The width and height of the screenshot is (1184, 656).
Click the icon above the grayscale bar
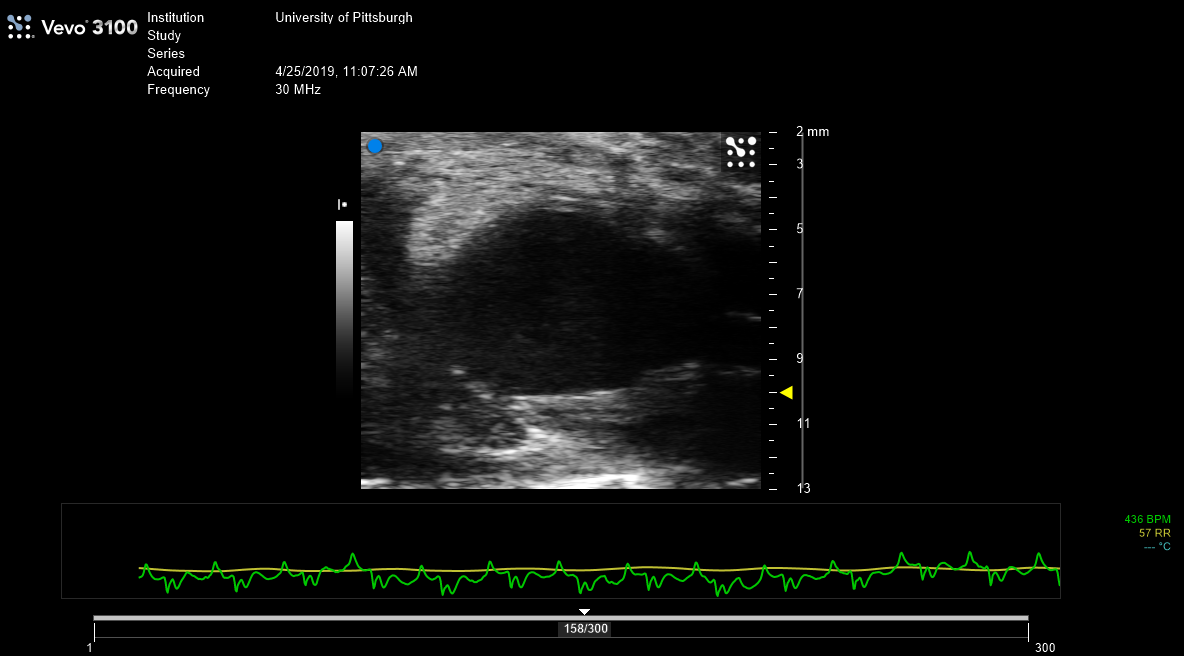click(x=342, y=205)
